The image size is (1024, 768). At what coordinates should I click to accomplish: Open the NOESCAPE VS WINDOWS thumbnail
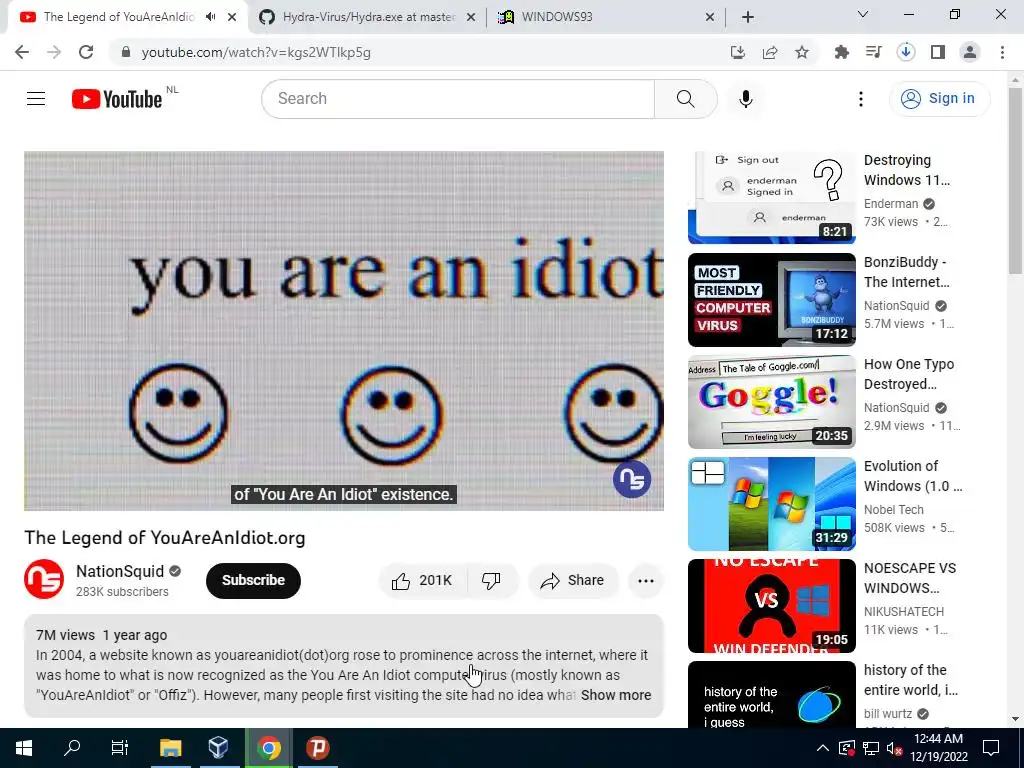(x=771, y=605)
